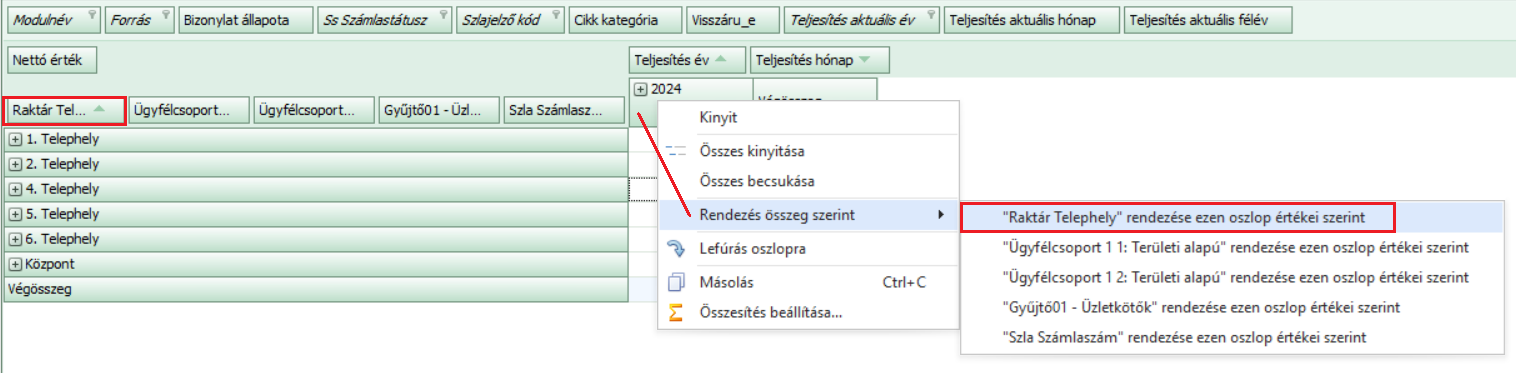
Task: Click the Visszáru_e field button
Action: click(733, 20)
